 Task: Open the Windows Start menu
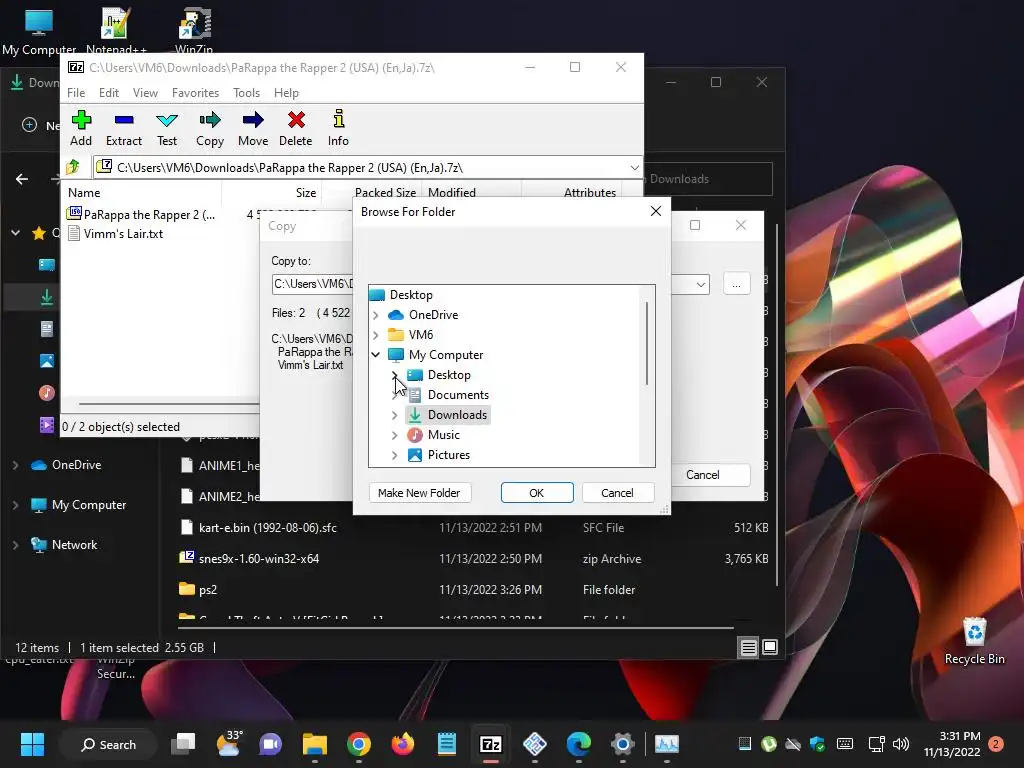[x=32, y=744]
